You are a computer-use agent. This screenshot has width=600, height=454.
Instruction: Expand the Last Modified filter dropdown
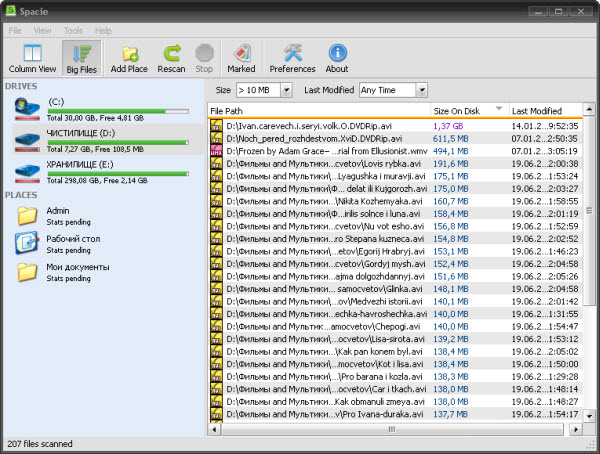point(423,90)
